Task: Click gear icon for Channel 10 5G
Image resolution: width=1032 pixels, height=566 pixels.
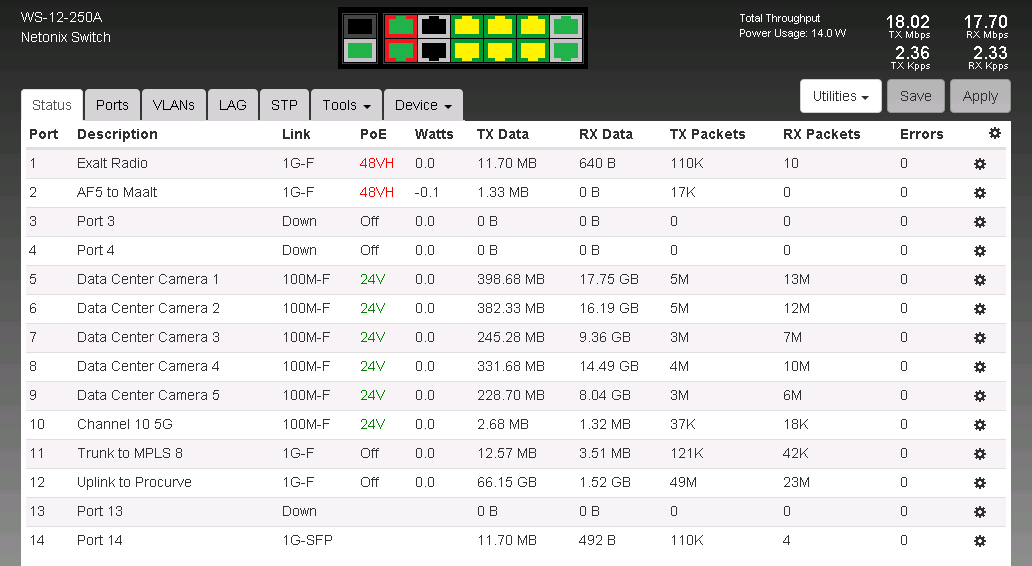Action: pyautogui.click(x=980, y=425)
